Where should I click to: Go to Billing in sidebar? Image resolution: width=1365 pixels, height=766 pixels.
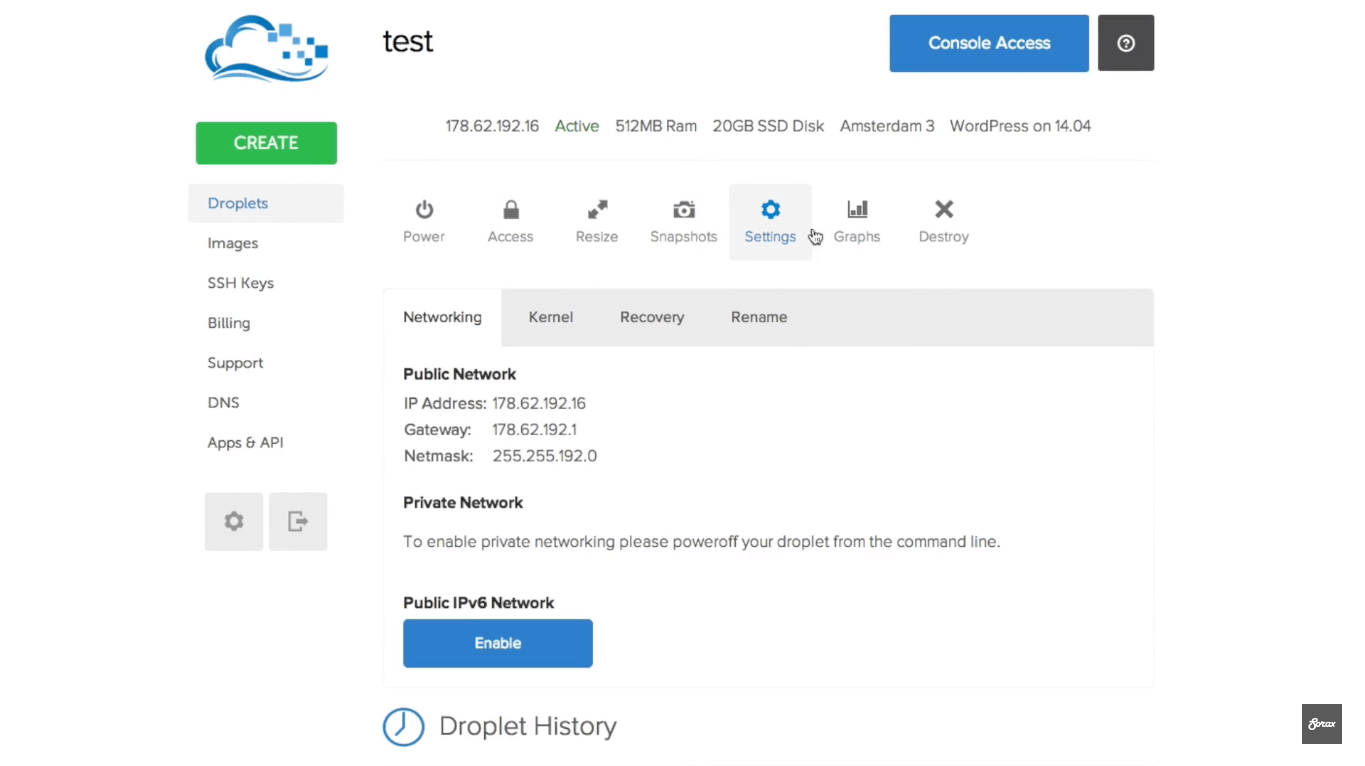[229, 323]
